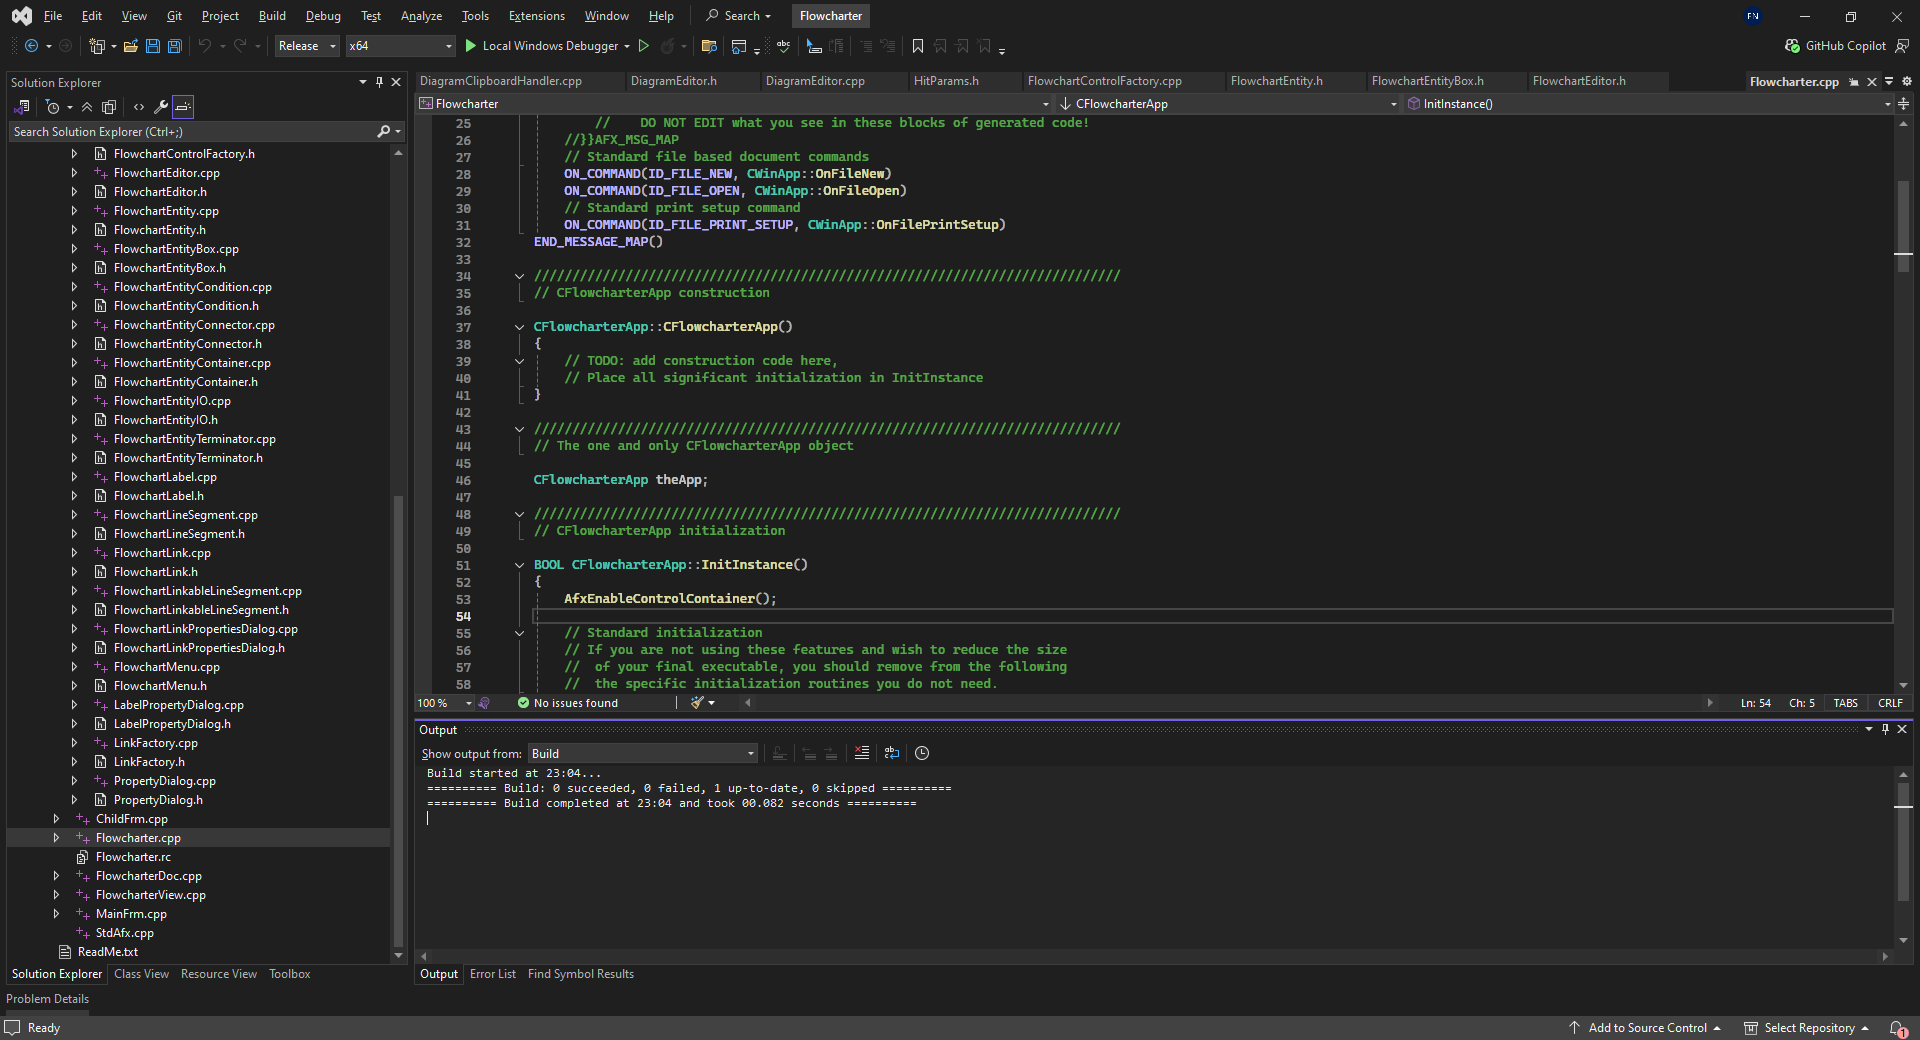This screenshot has height=1040, width=1920.
Task: Click the Open File folder icon
Action: click(130, 46)
